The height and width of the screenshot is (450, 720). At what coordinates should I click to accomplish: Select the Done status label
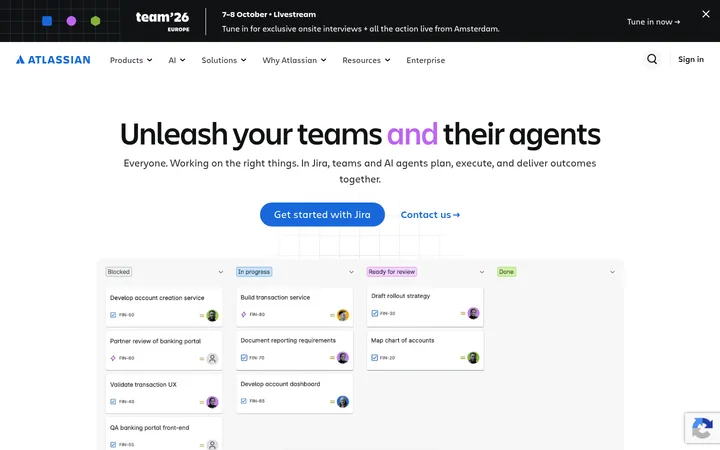(x=506, y=272)
